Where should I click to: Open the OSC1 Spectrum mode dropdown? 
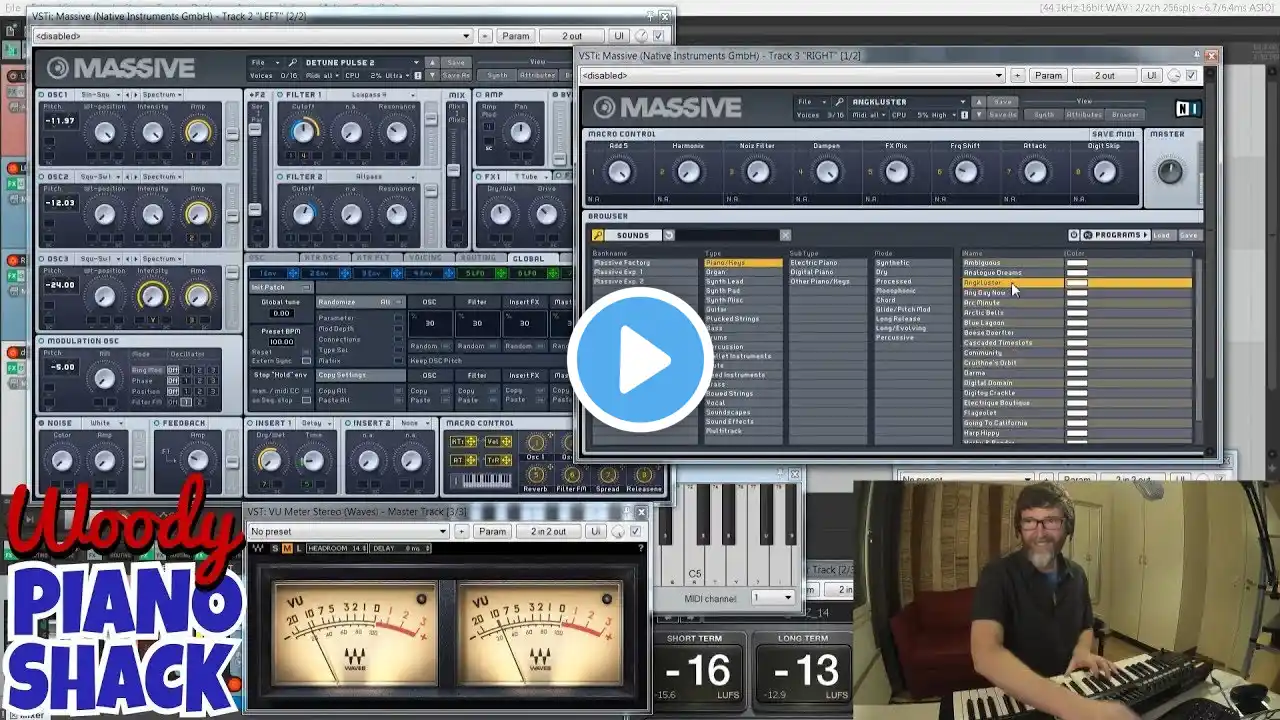(x=162, y=95)
